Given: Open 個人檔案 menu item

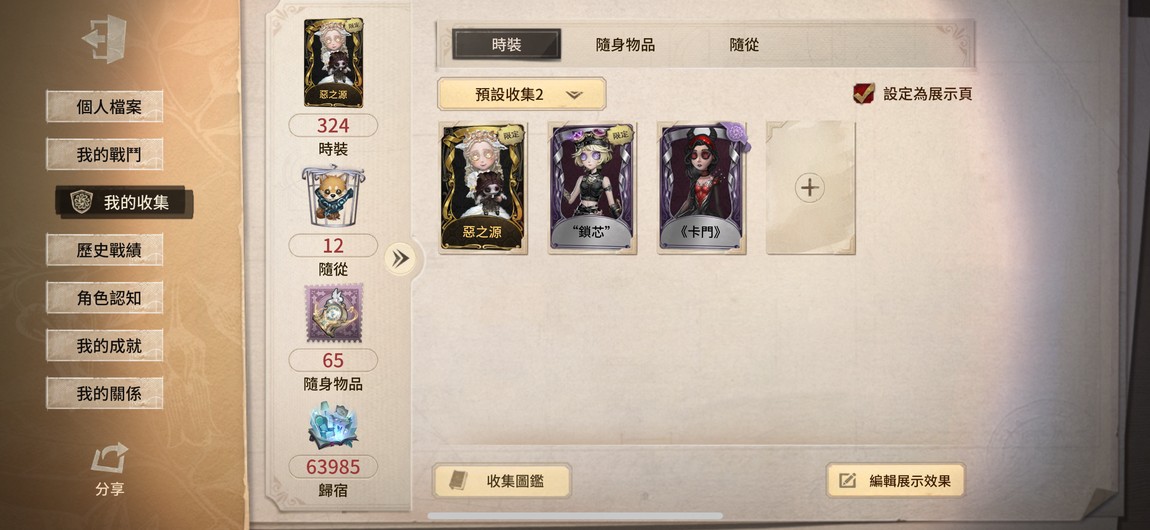Looking at the screenshot, I should [x=105, y=106].
